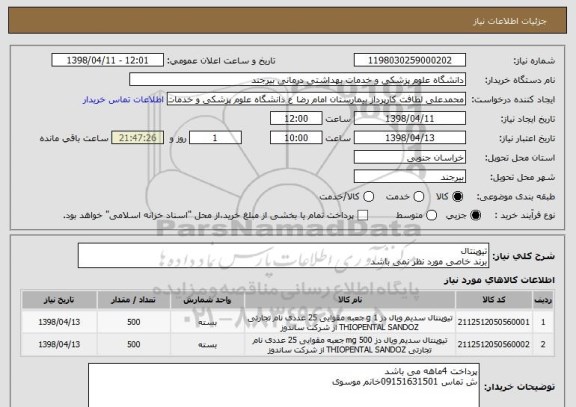576x407 pixels.
Task: Click the توضیحات خریدار text area
Action: point(284,385)
